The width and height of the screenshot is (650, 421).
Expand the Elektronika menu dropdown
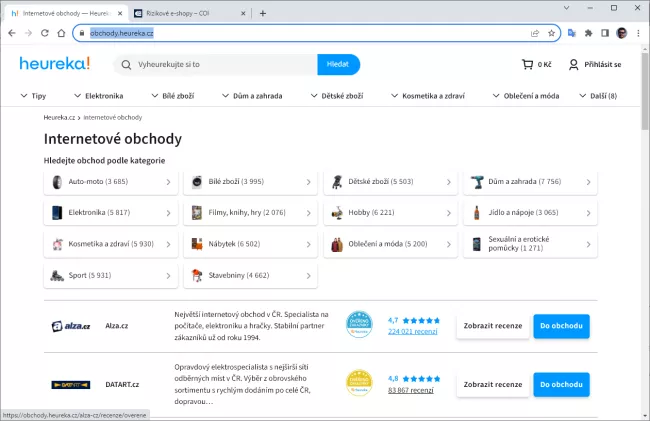(x=99, y=96)
